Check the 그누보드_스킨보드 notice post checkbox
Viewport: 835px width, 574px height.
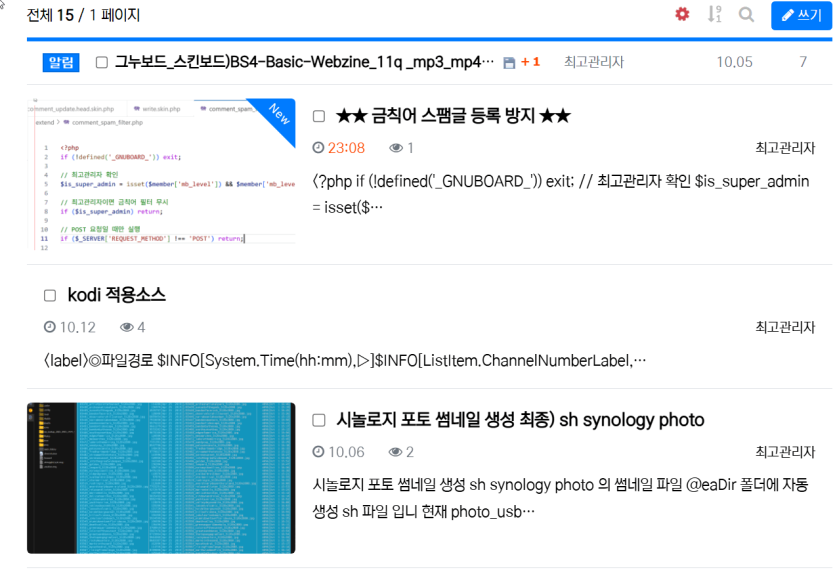click(102, 62)
